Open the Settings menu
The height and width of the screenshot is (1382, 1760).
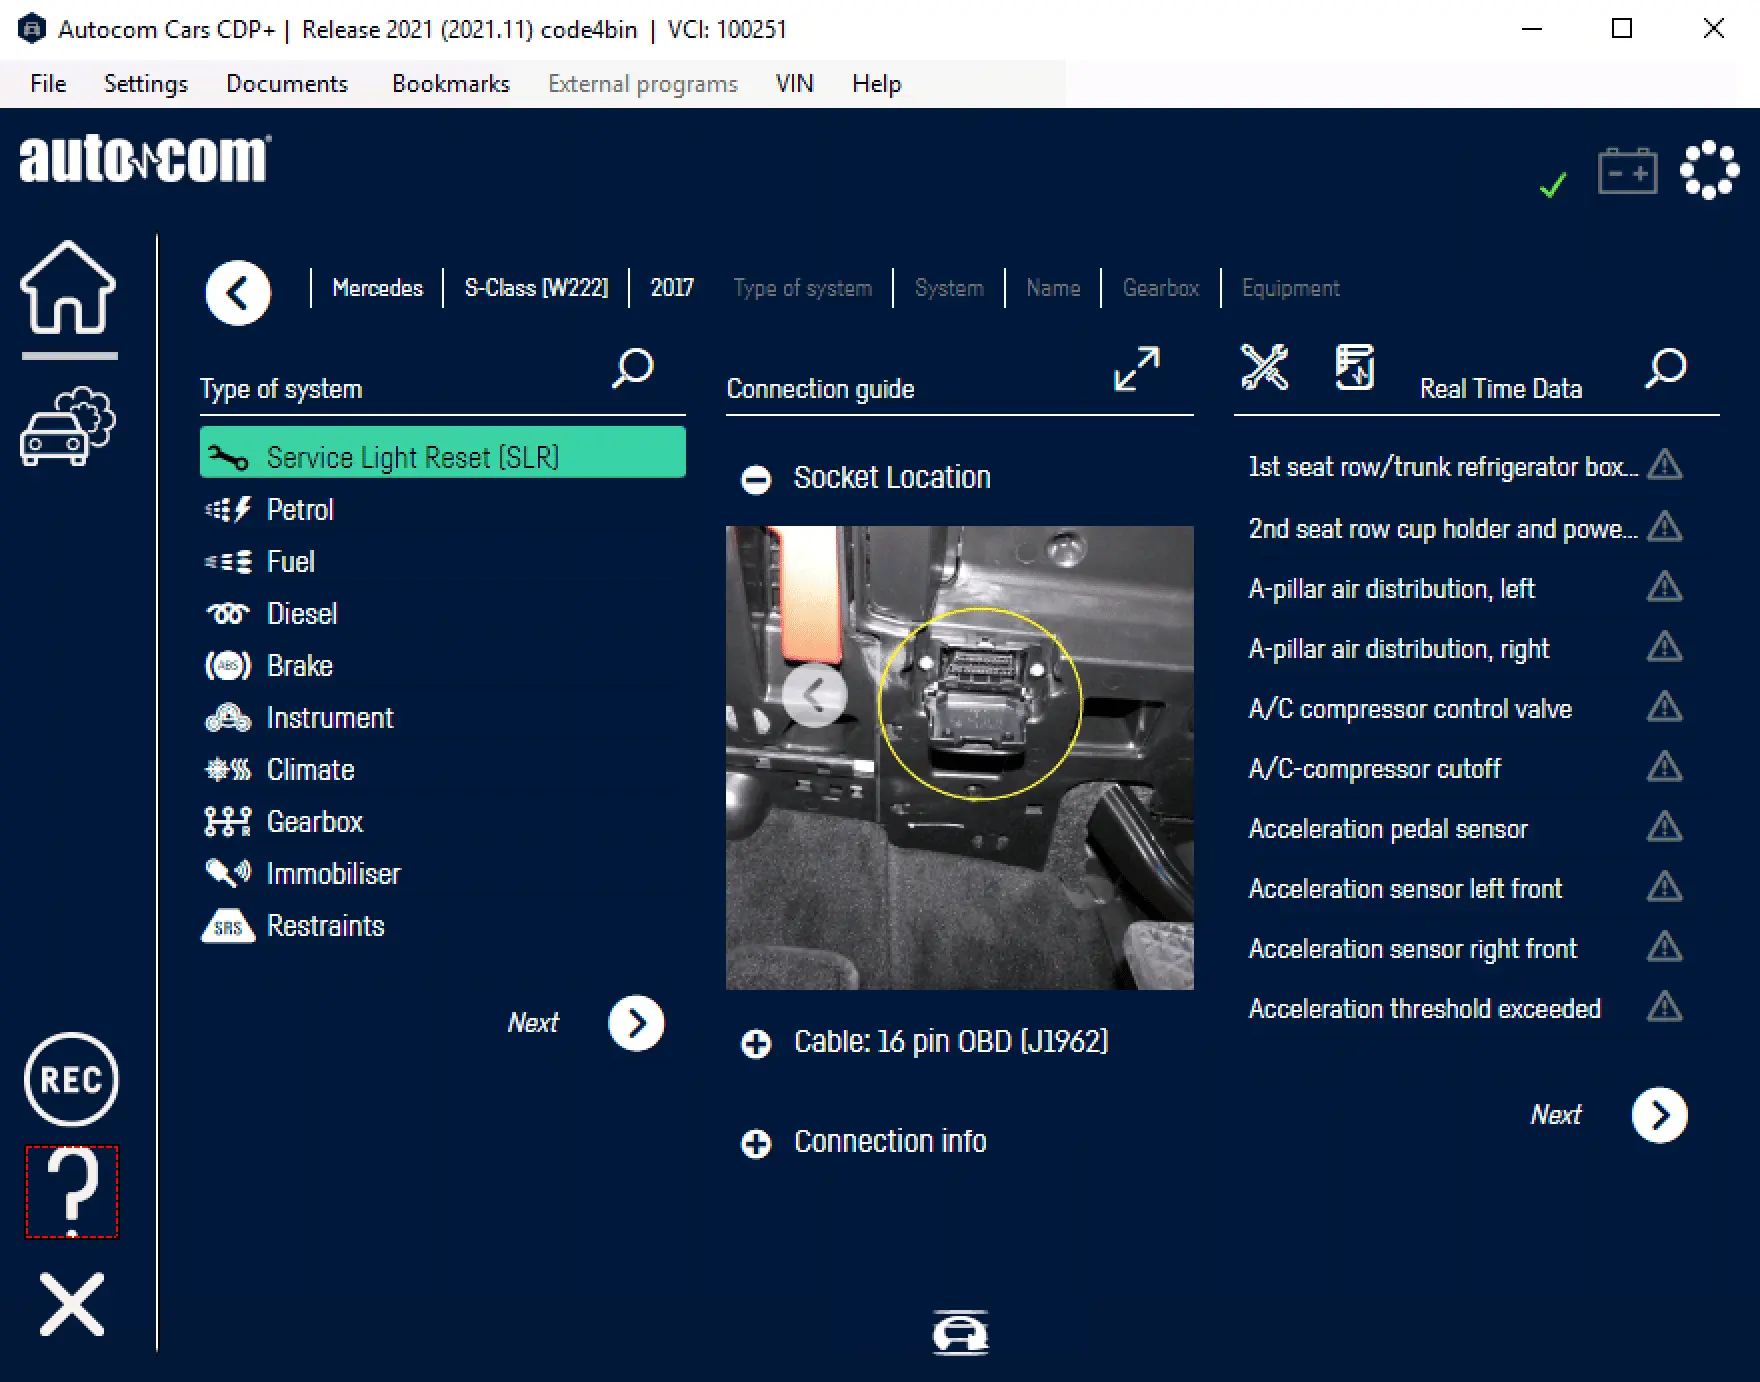tap(146, 84)
